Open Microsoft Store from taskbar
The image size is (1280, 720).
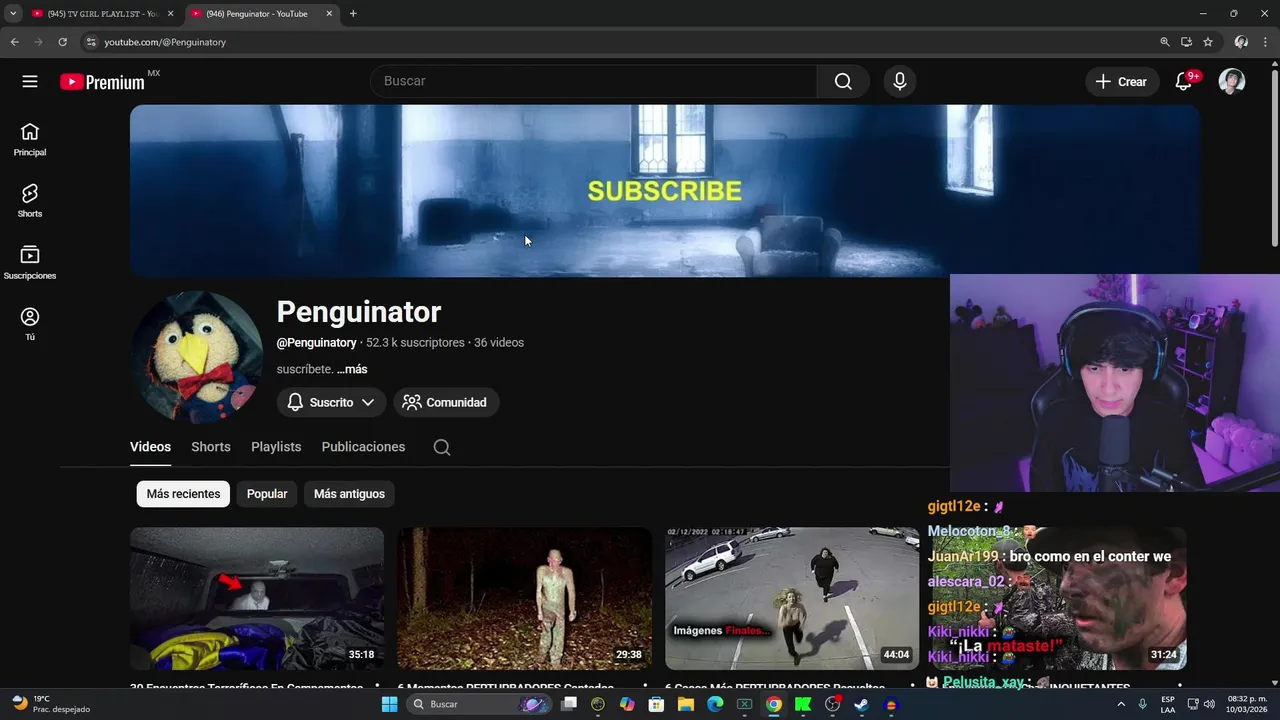656,704
